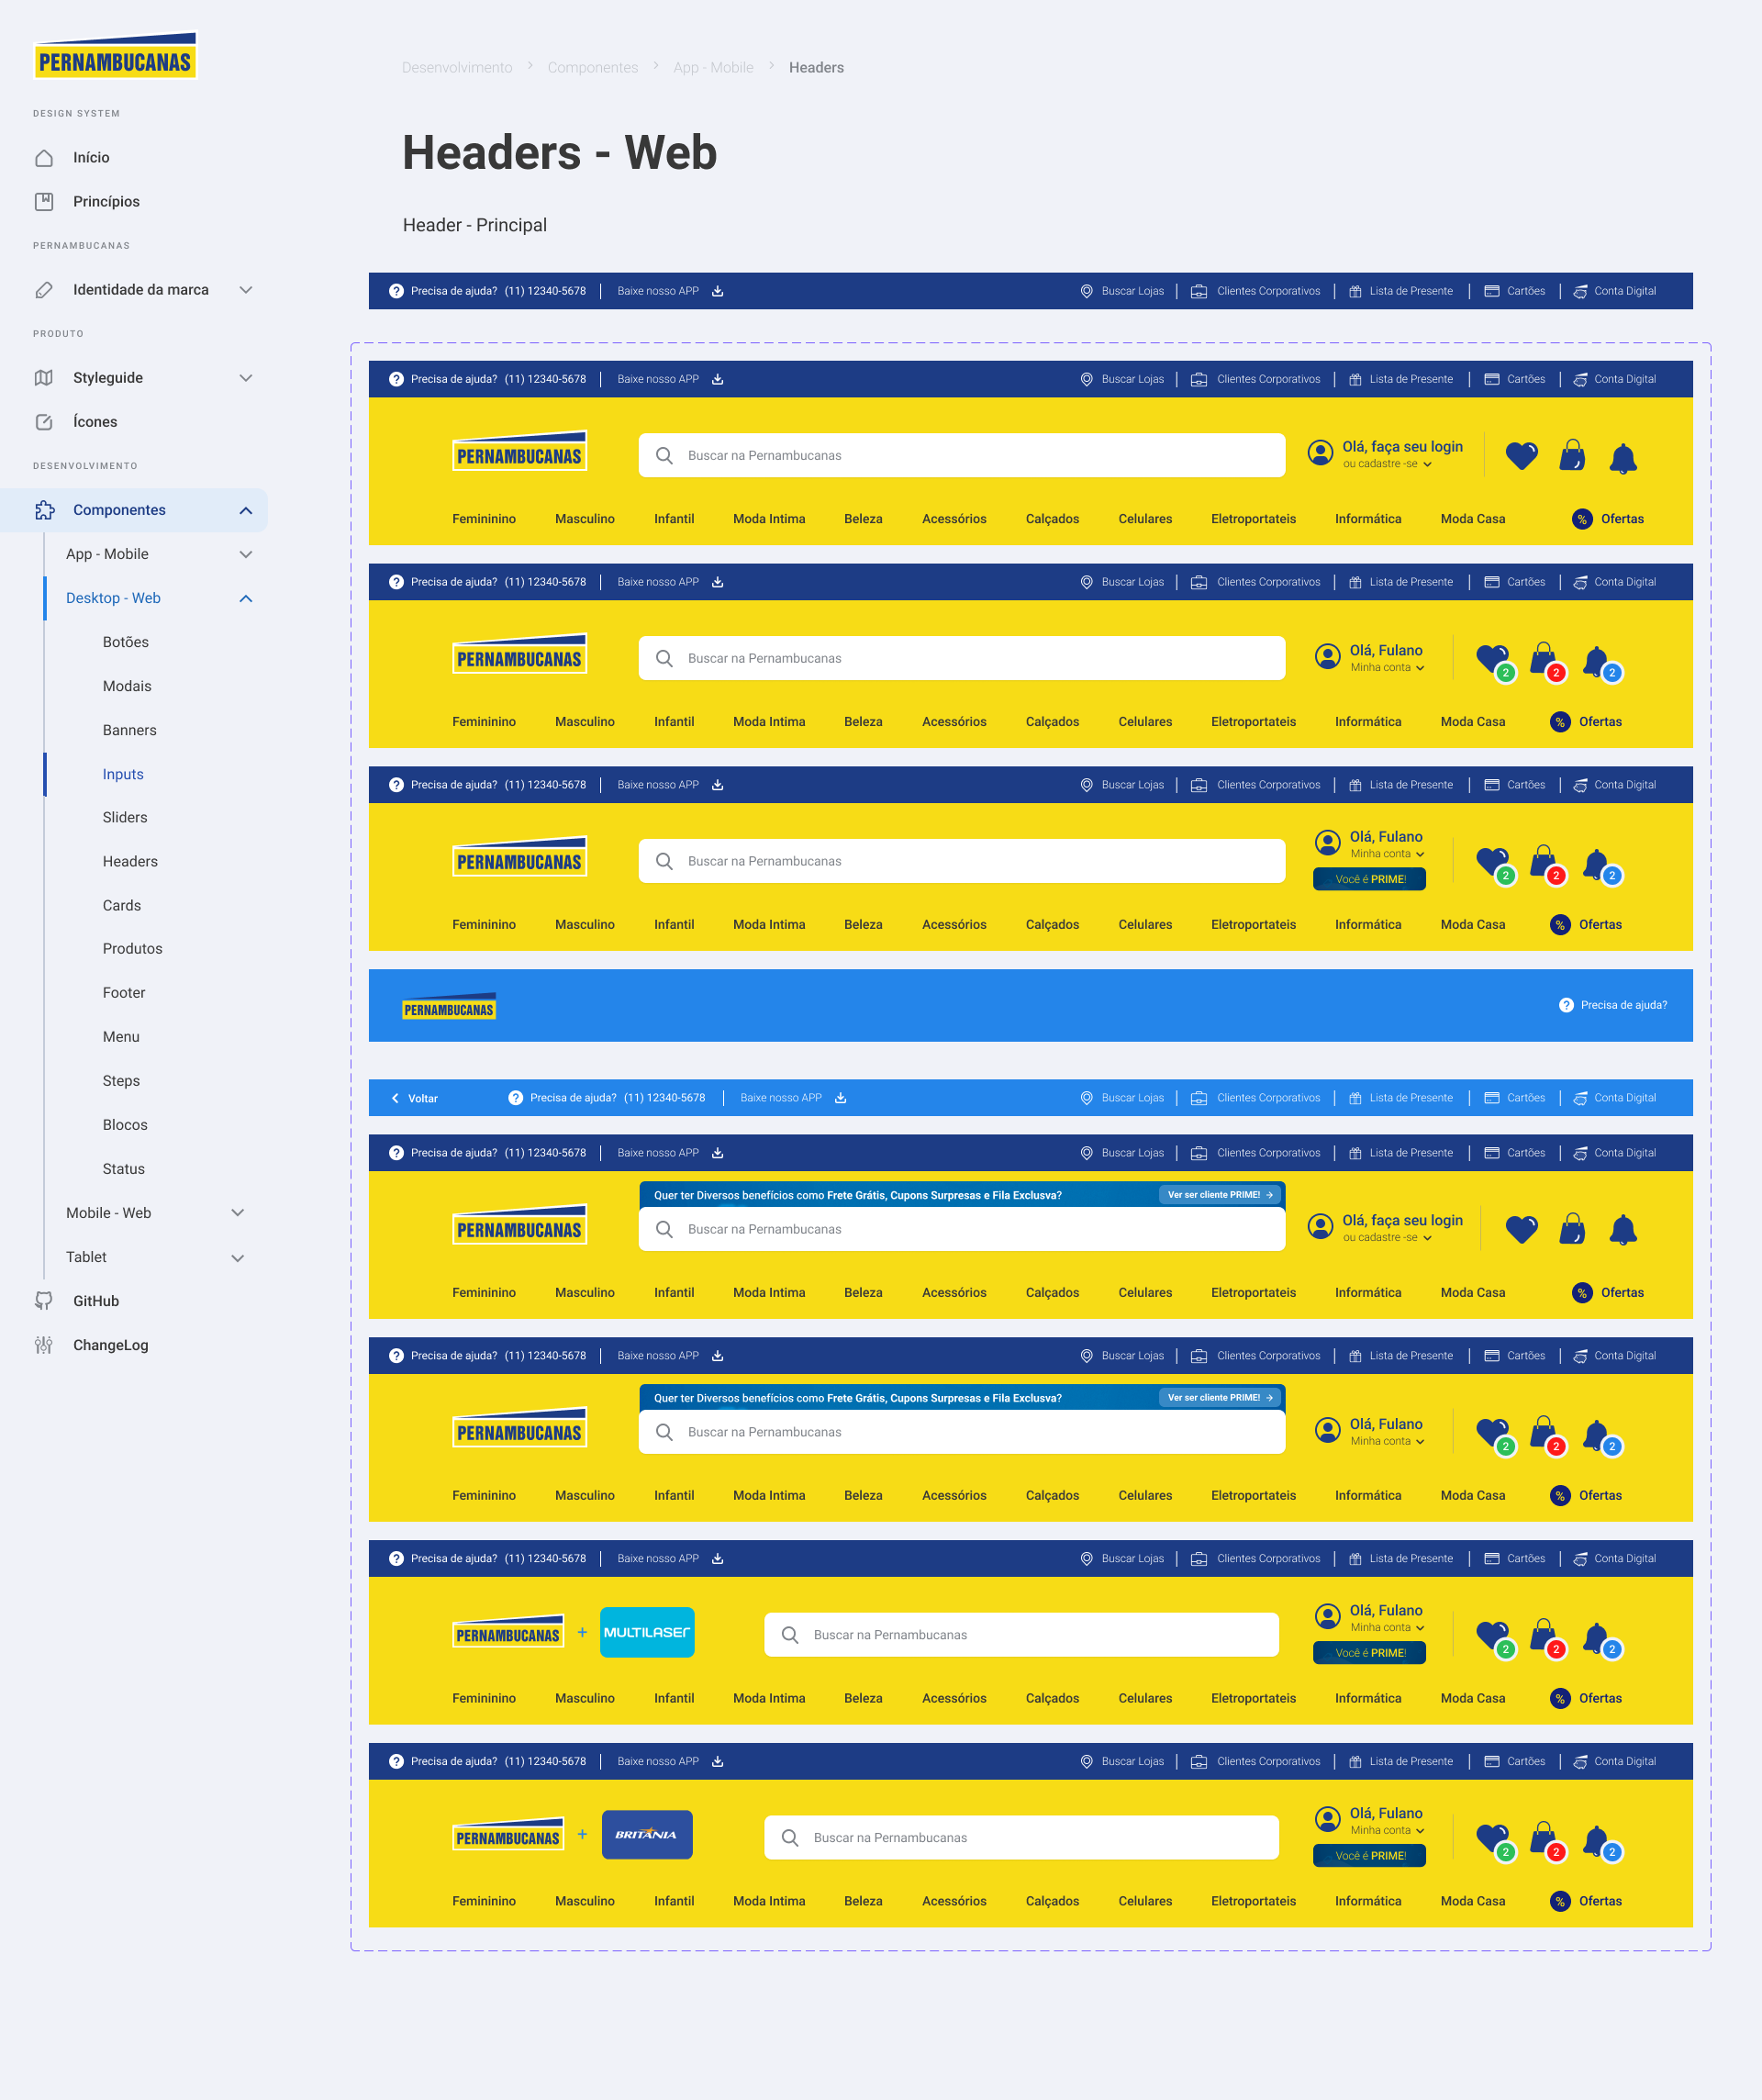Click the search field in the Multilaser header
The width and height of the screenshot is (1762, 2100).
click(1021, 1635)
